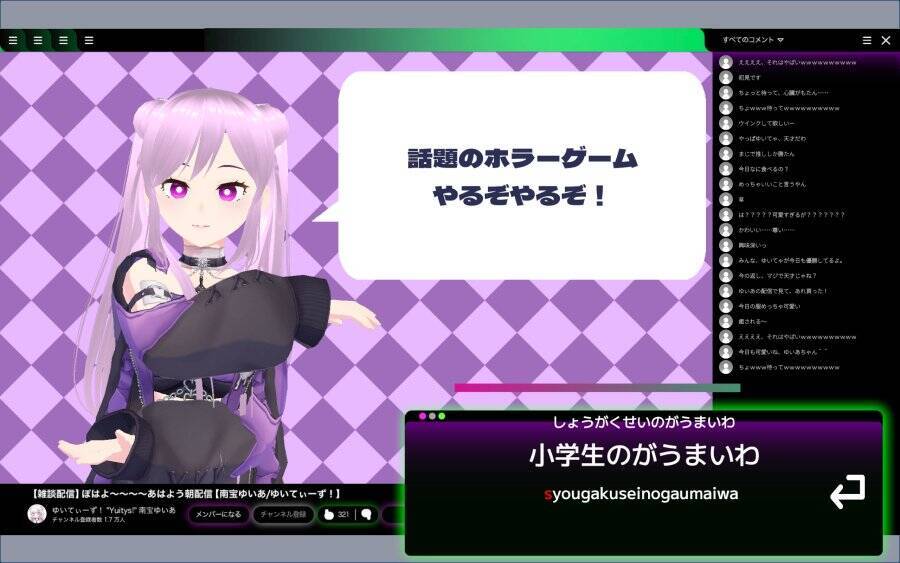
Task: Click avatar next to 今日の服めっちゃ可愛い
Action: coord(726,306)
